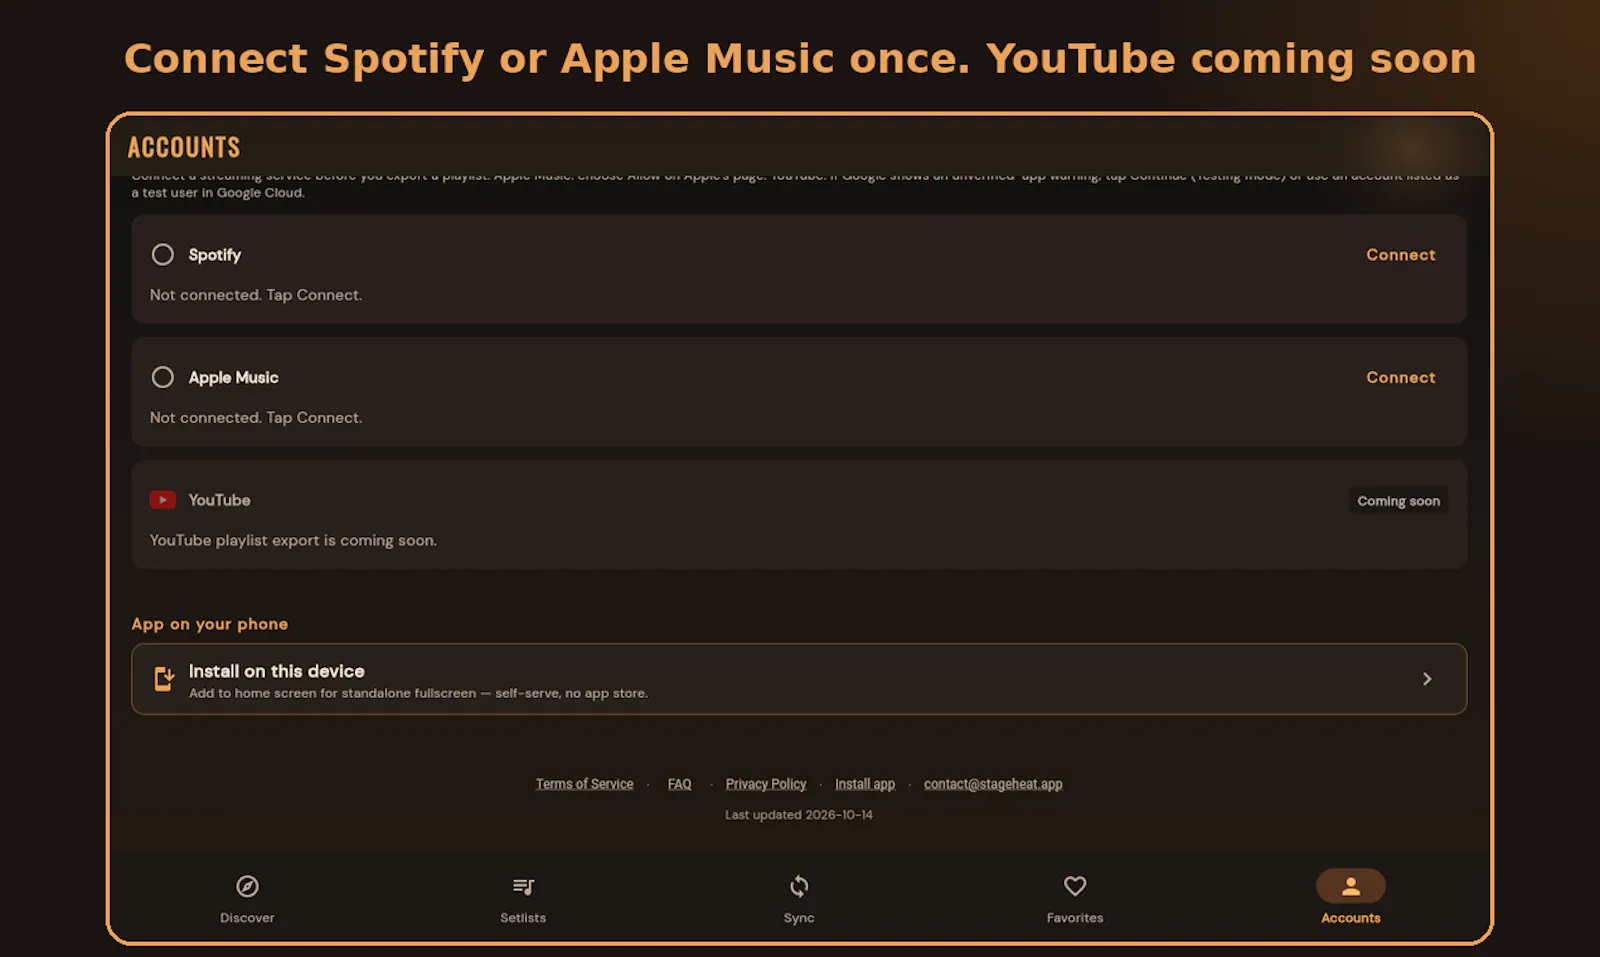Expand the Install on this device chevron
1600x957 pixels.
tap(1427, 679)
